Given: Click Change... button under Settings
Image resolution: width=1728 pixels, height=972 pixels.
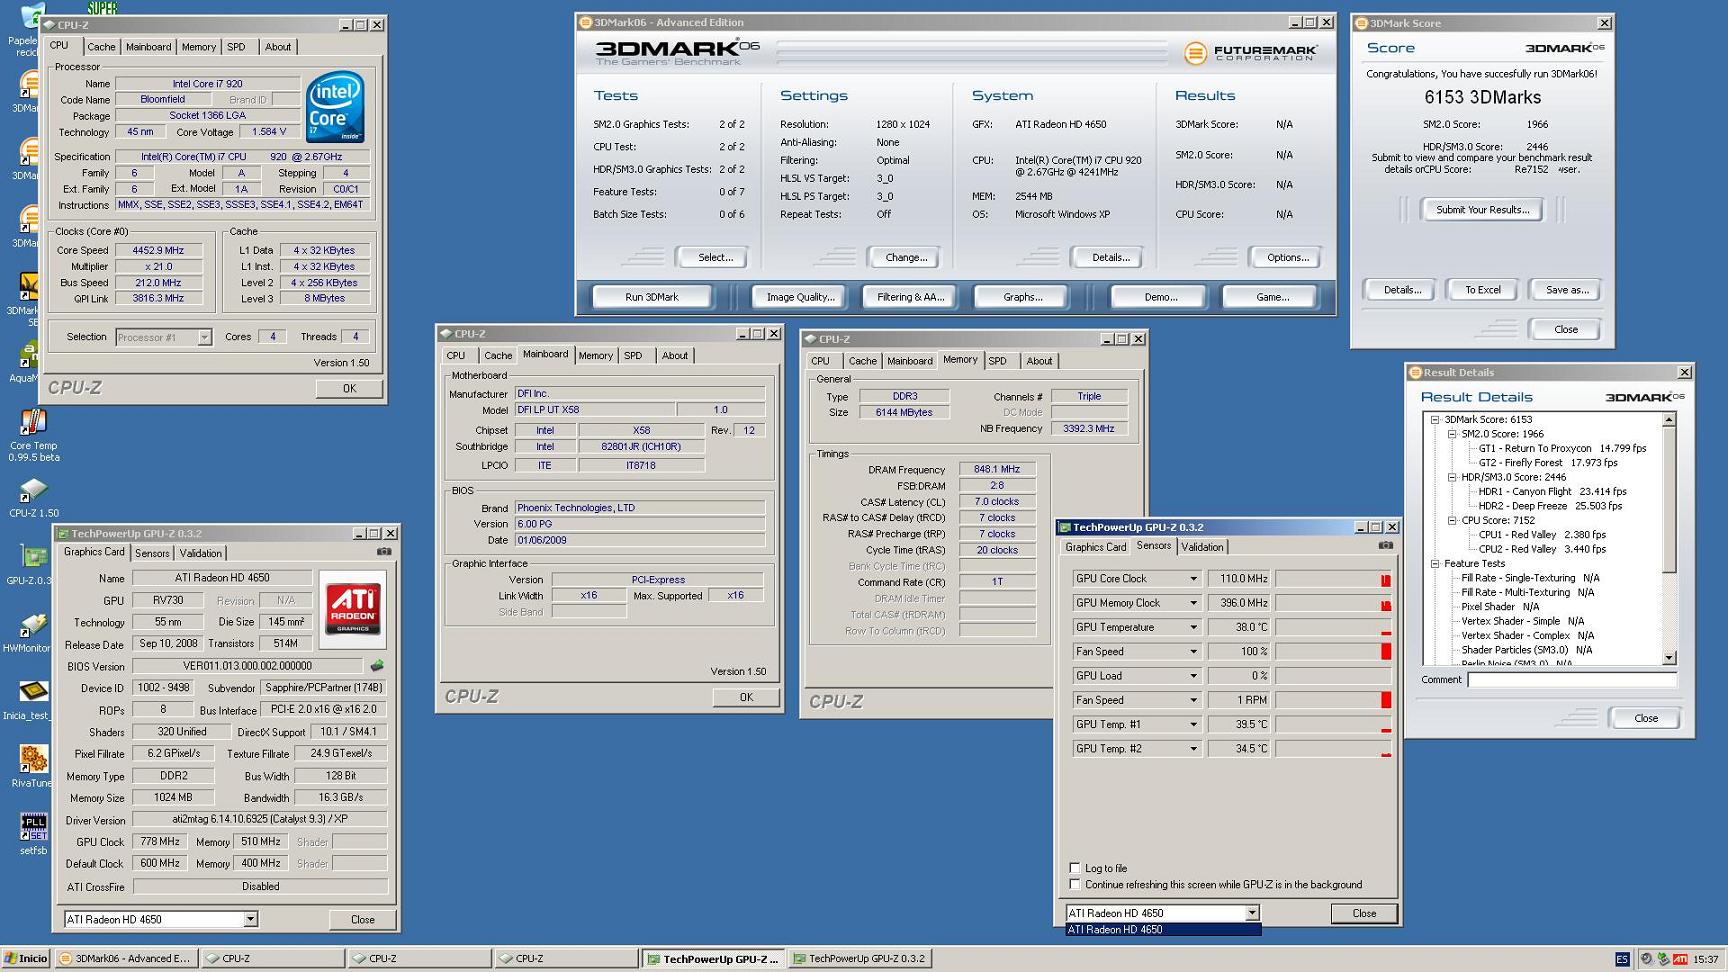Looking at the screenshot, I should 906,258.
